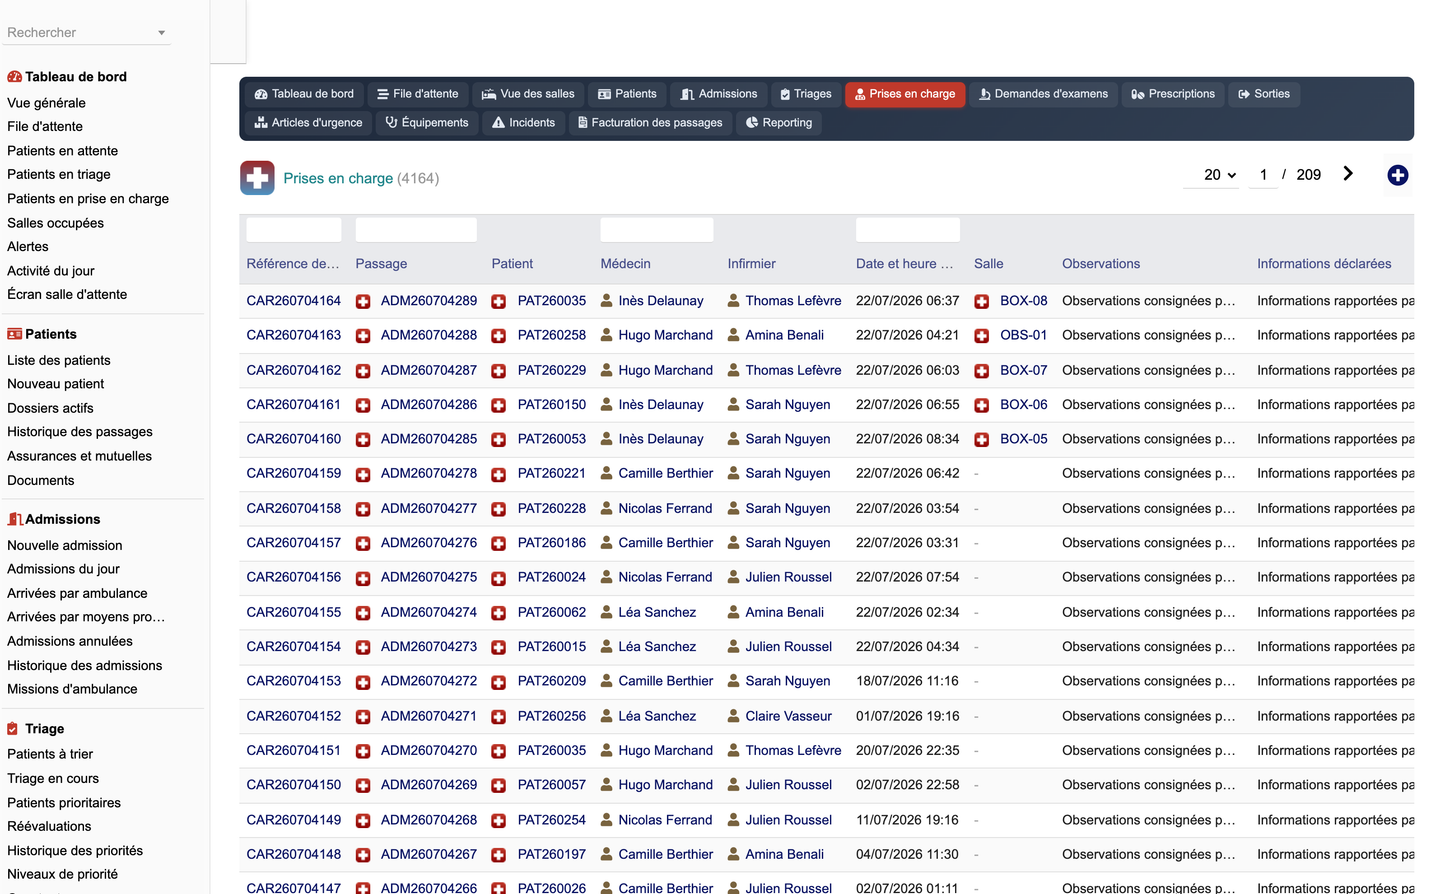Click room icon beside BOX-07
Viewport: 1445px width, 894px height.
tap(982, 371)
